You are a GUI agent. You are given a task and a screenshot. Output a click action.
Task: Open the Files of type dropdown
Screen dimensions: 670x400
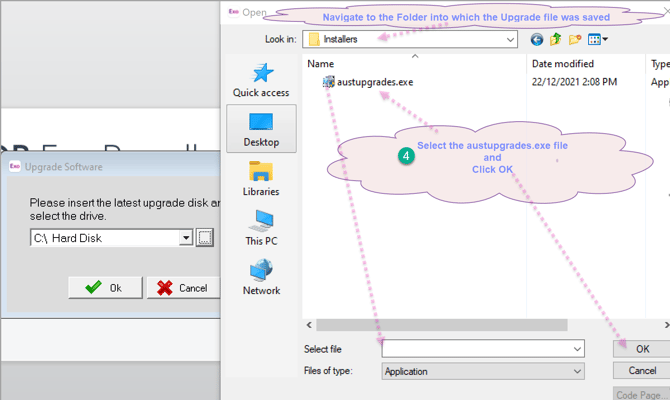click(x=483, y=371)
